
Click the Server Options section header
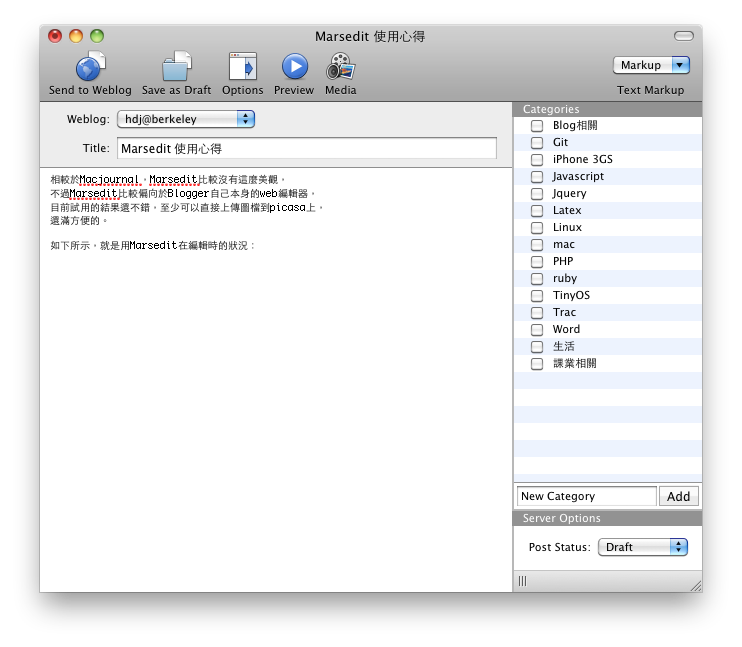point(608,518)
